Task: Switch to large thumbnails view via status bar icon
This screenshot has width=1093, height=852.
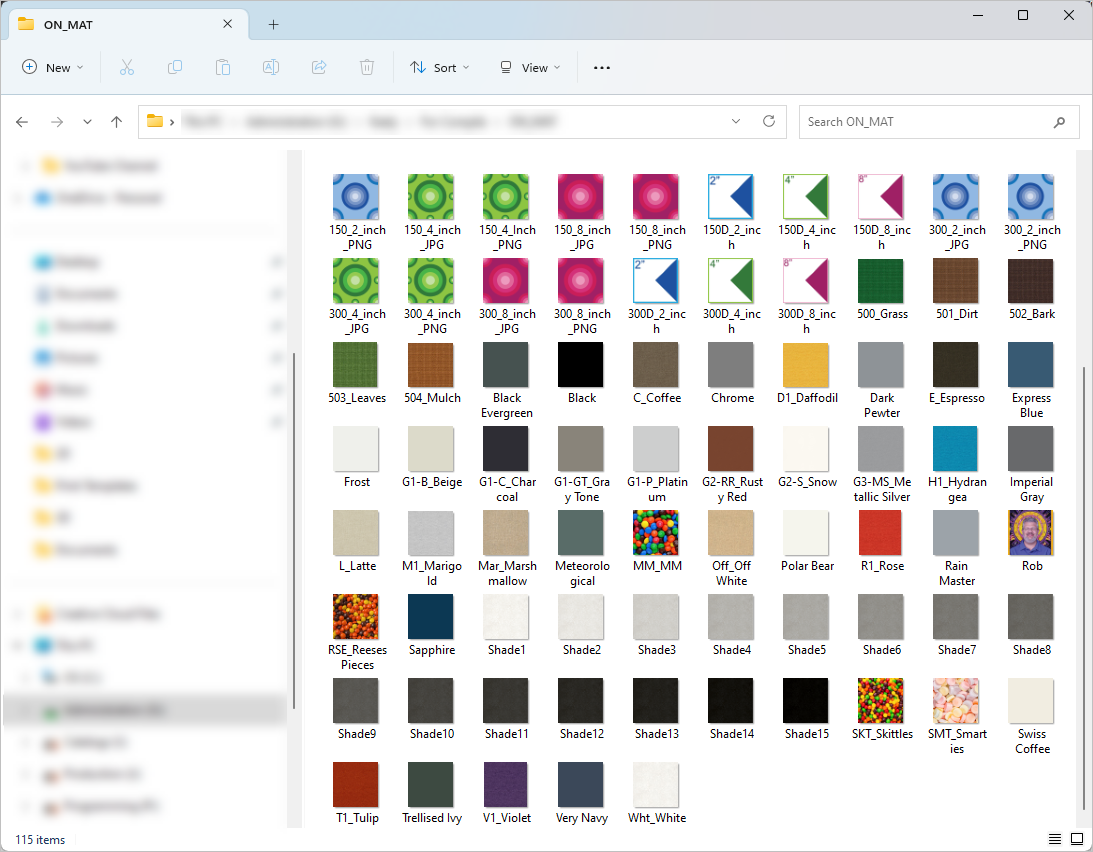Action: click(1077, 839)
